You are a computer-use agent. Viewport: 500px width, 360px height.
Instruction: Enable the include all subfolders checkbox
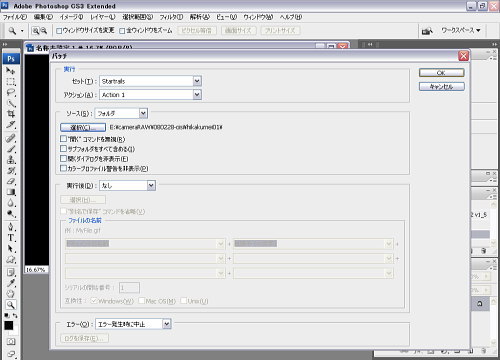63,149
